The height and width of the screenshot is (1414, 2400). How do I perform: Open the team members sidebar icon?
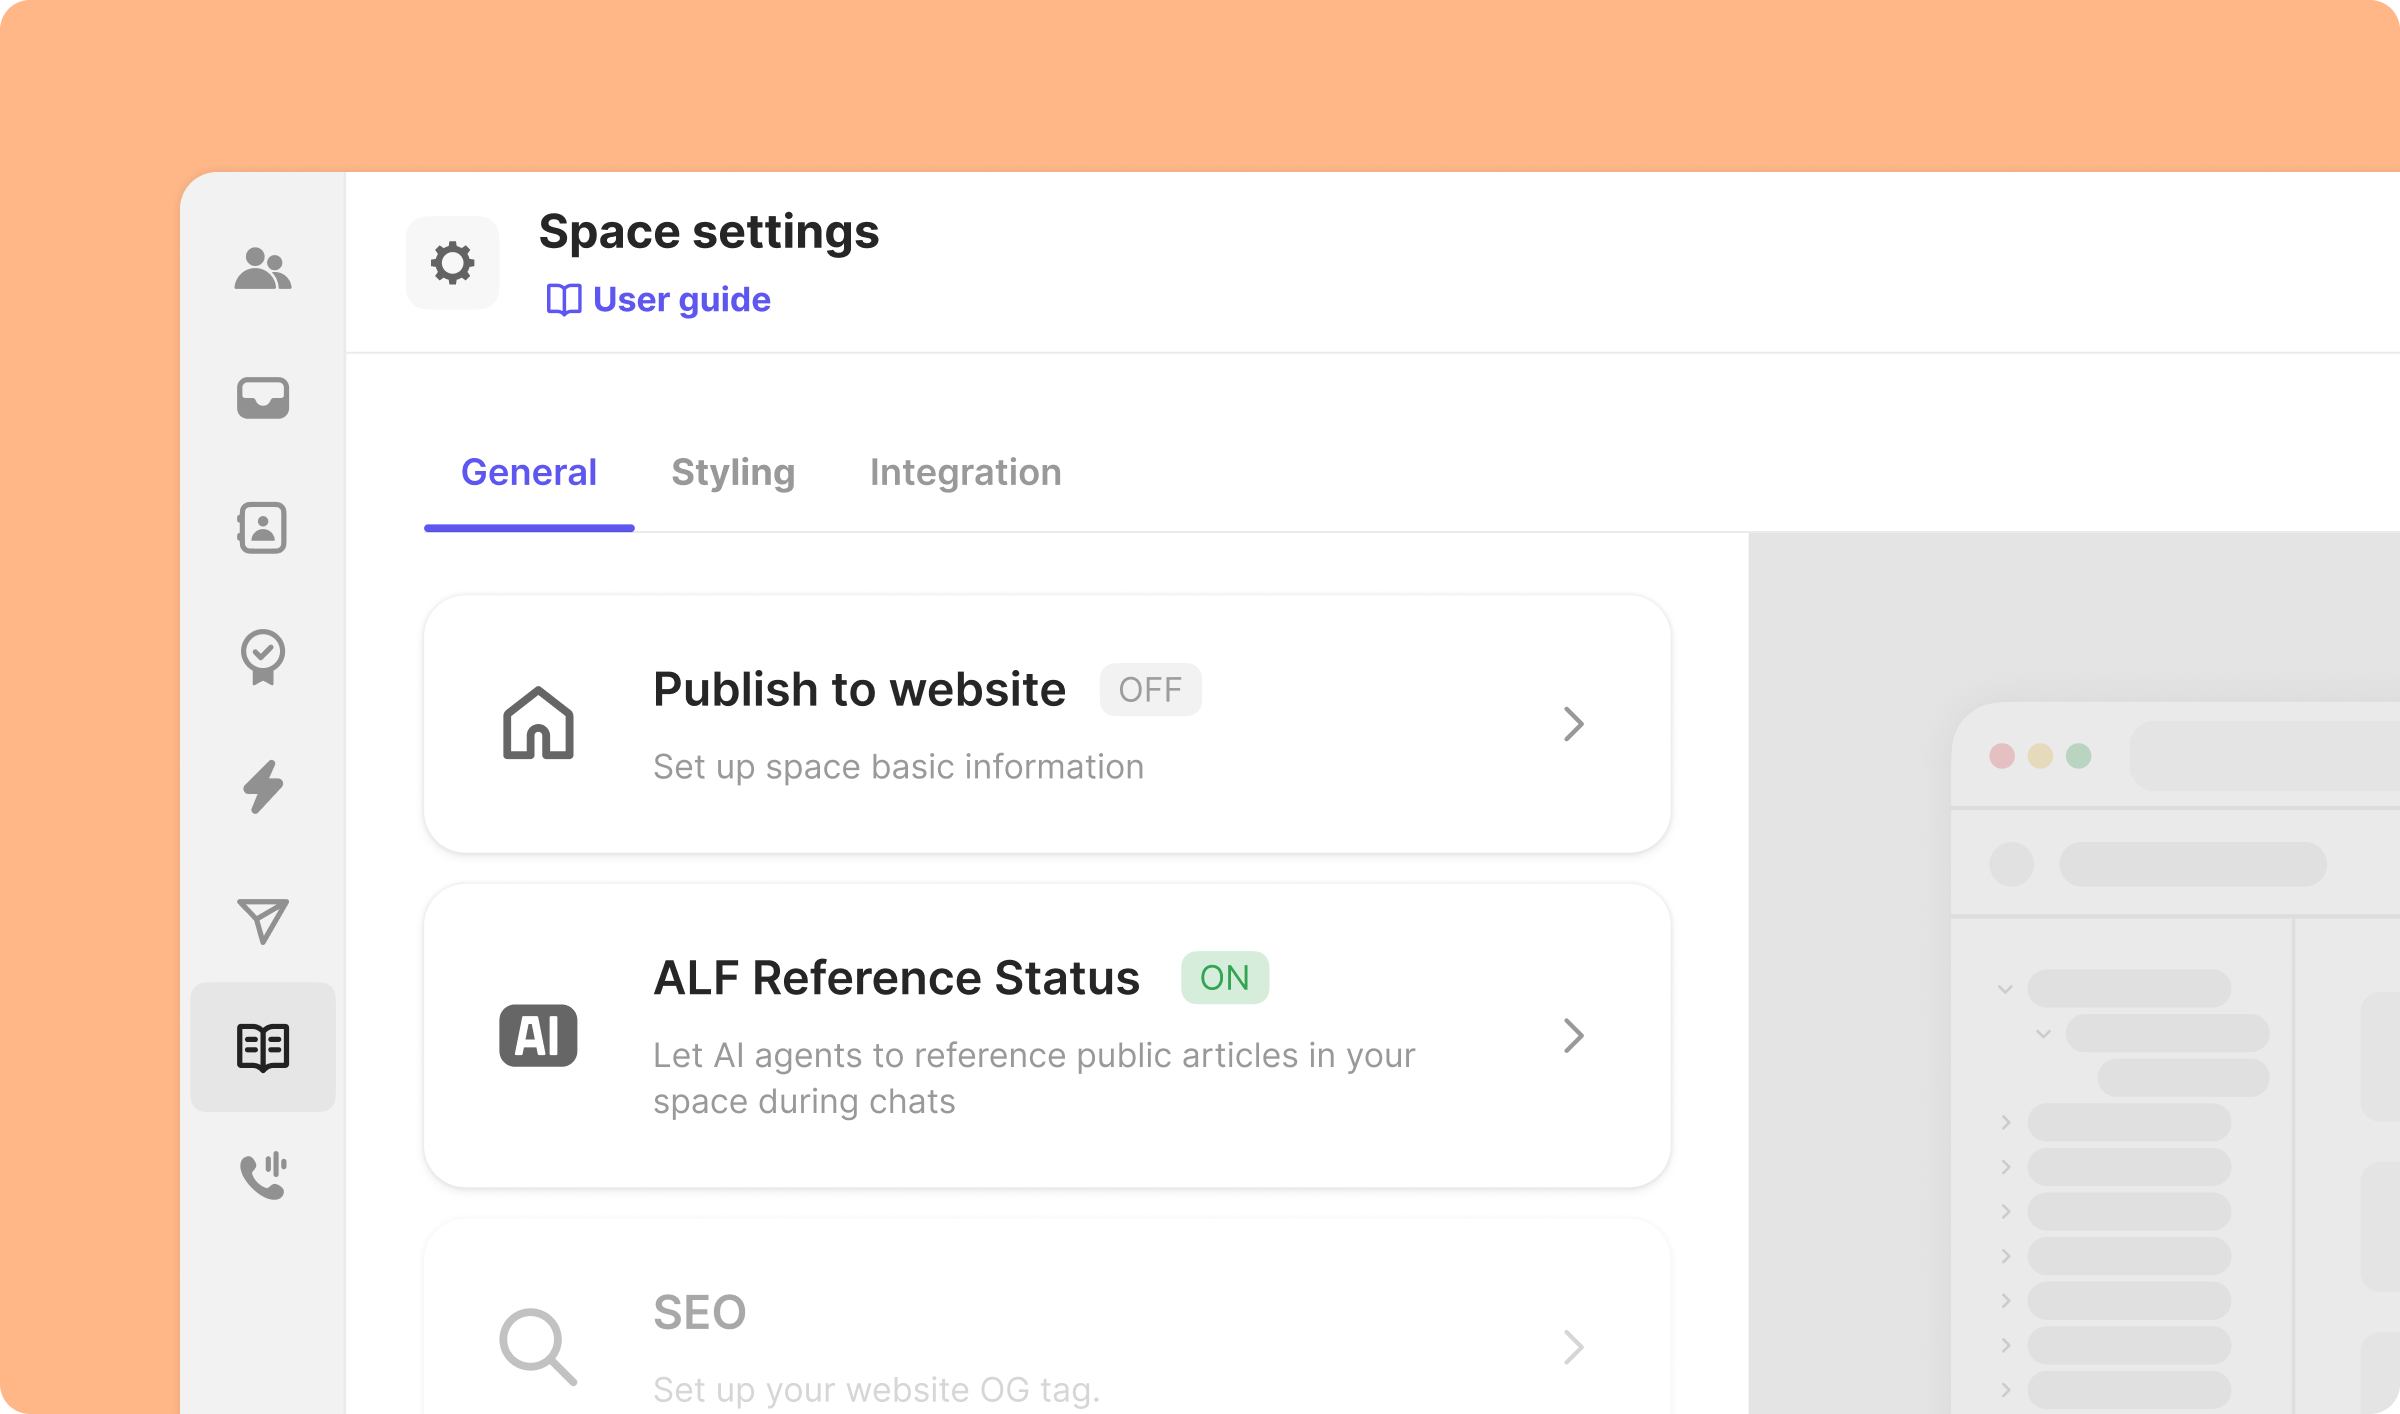coord(263,268)
